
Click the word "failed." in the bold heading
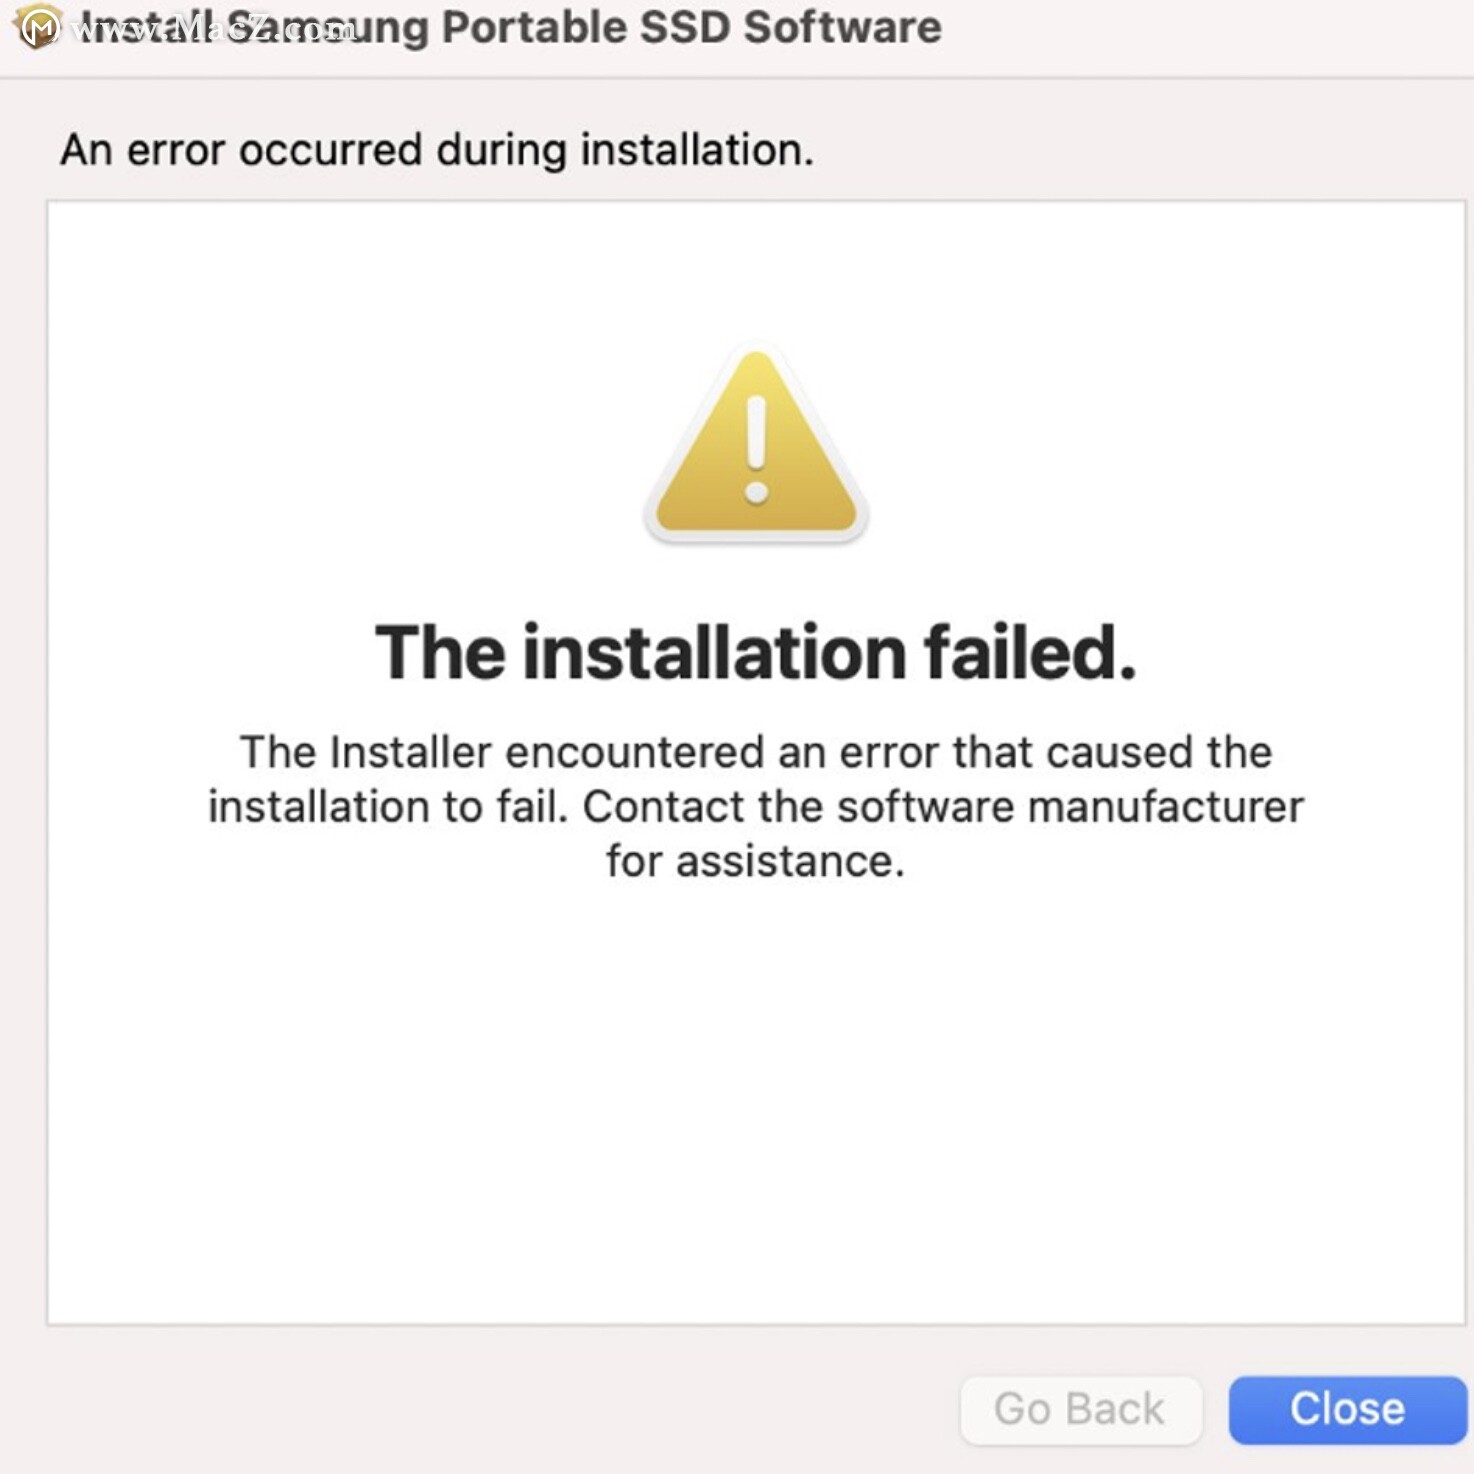pyautogui.click(x=1031, y=652)
